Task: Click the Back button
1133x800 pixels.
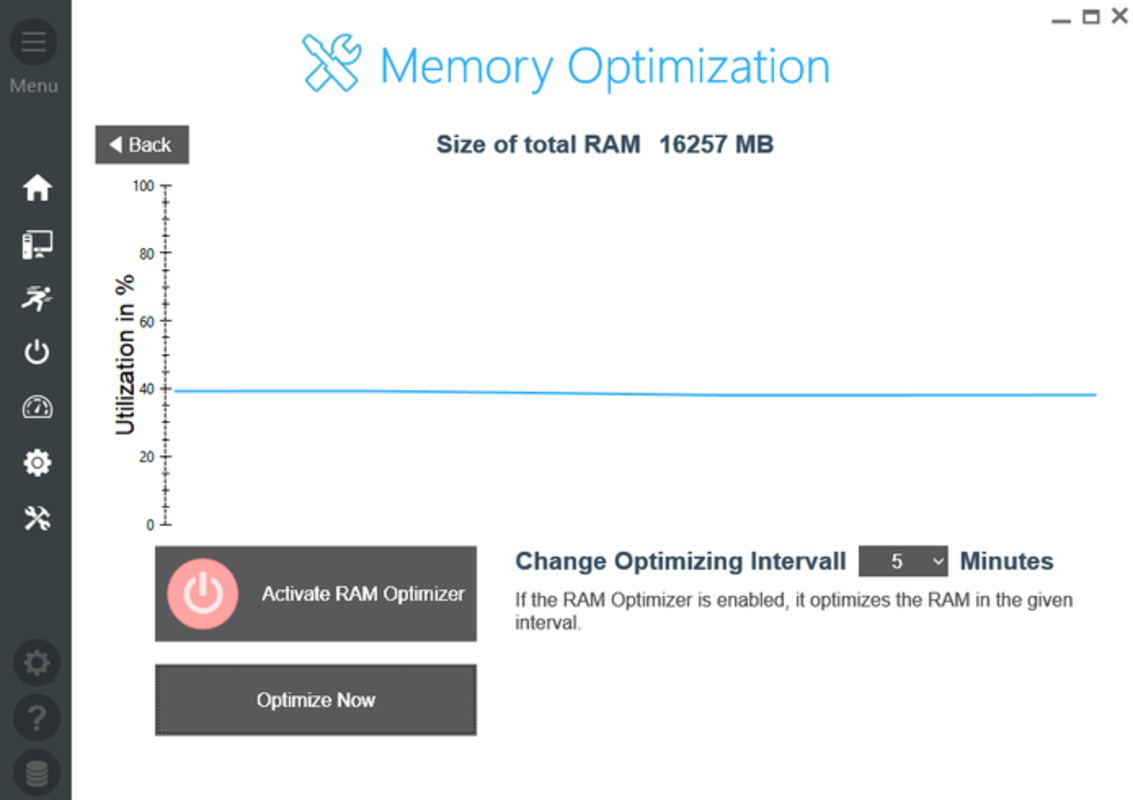Action: tap(142, 145)
